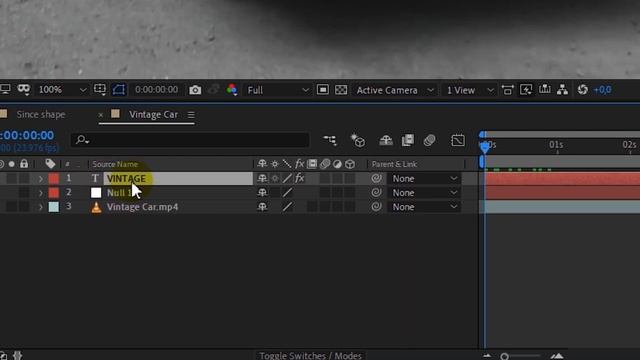Viewport: 640px width, 360px height.
Task: Open region of interest tool
Action: [100, 89]
